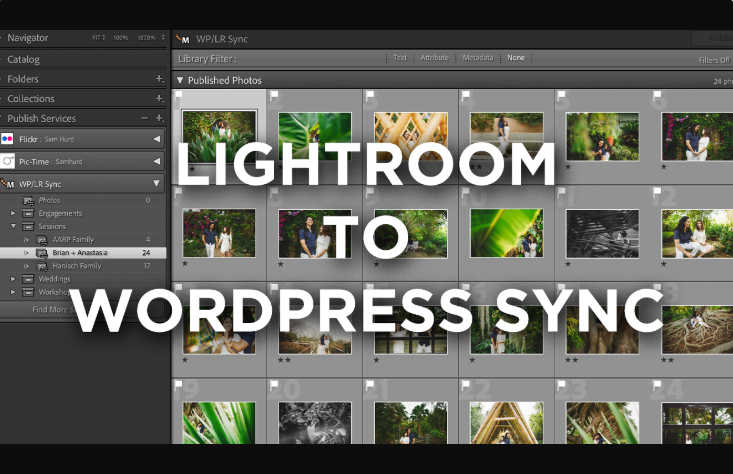
Task: Select the Attribute library filter tab
Action: (434, 57)
